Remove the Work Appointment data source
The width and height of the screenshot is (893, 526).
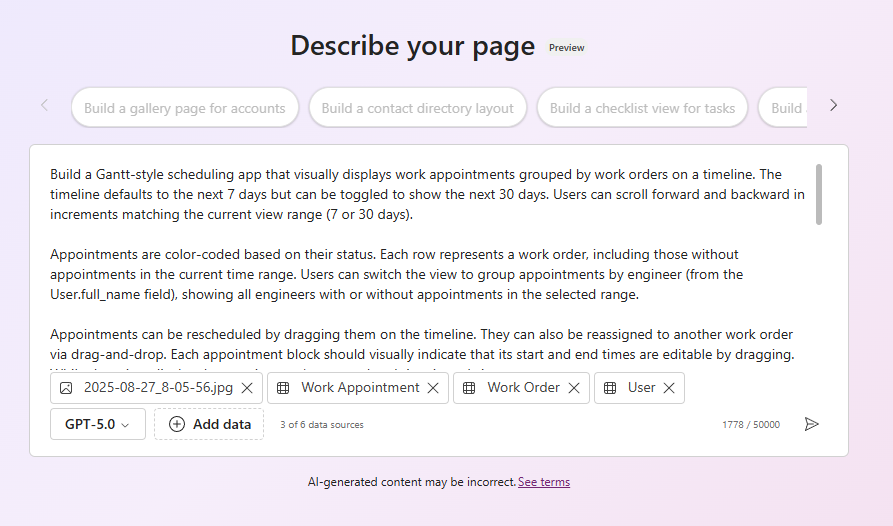[433, 388]
